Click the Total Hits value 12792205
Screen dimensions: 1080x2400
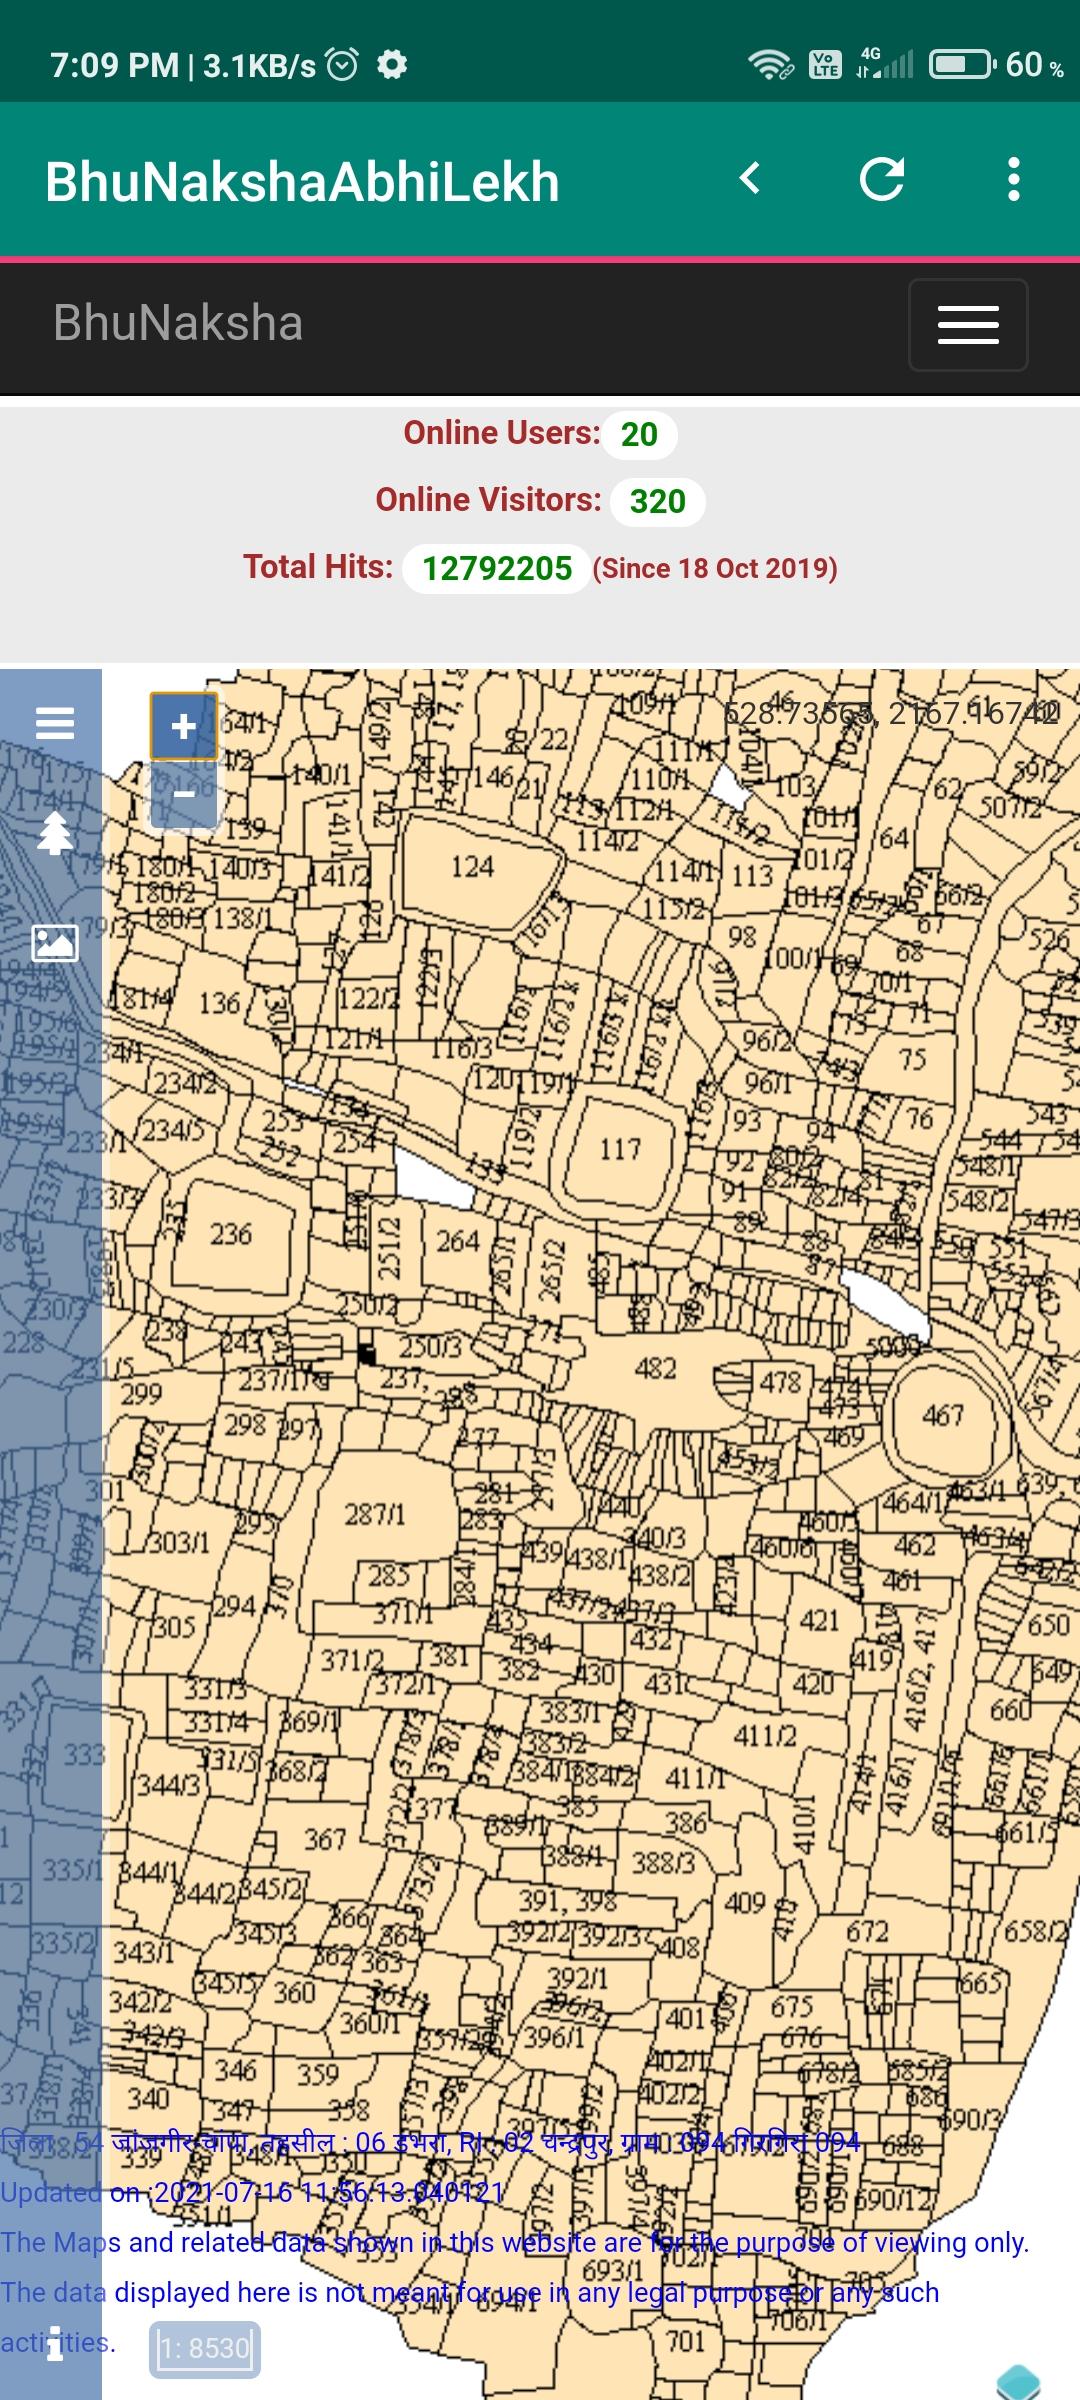(x=497, y=568)
